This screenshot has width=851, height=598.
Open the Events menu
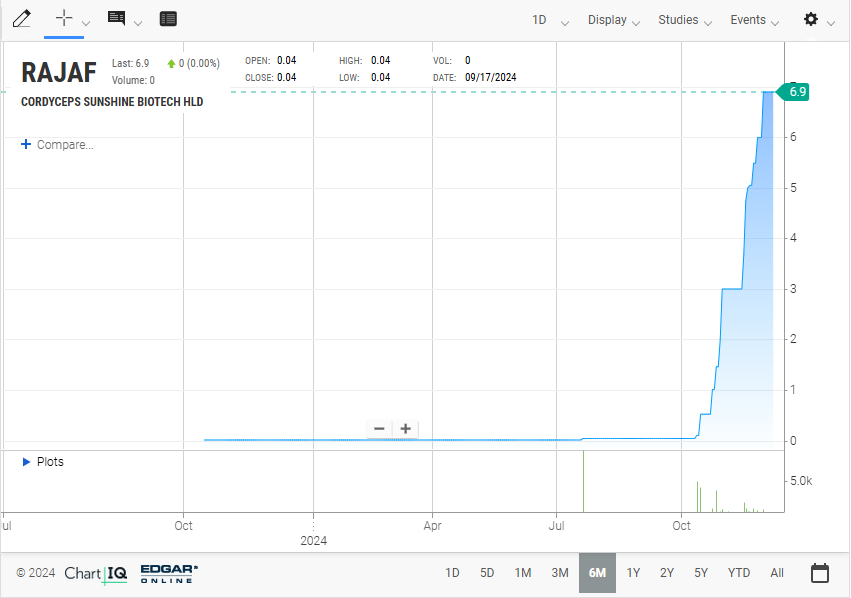755,20
